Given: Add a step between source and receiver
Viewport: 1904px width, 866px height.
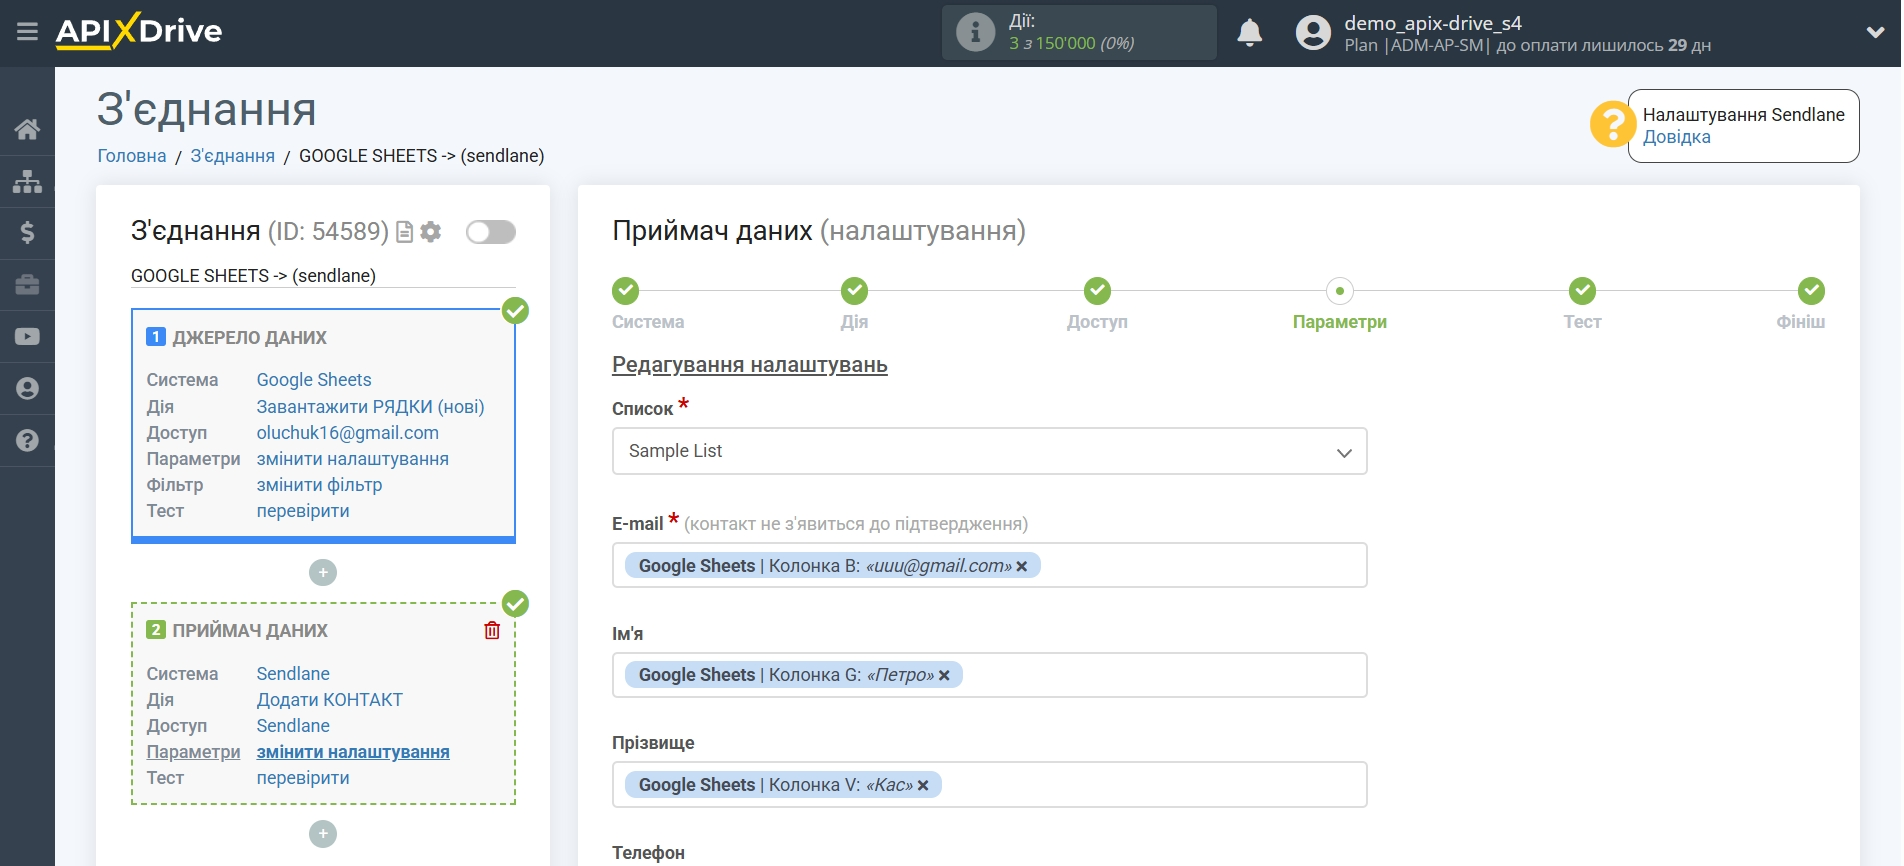Looking at the screenshot, I should click(323, 573).
